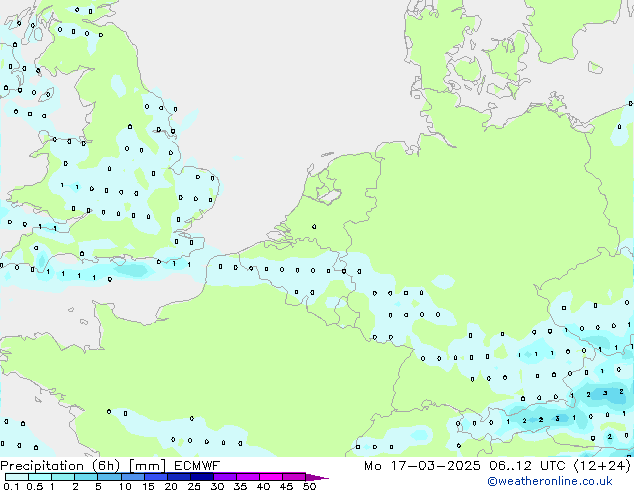Click the '0.1' legend scale label
The image size is (634, 490).
click(11, 486)
